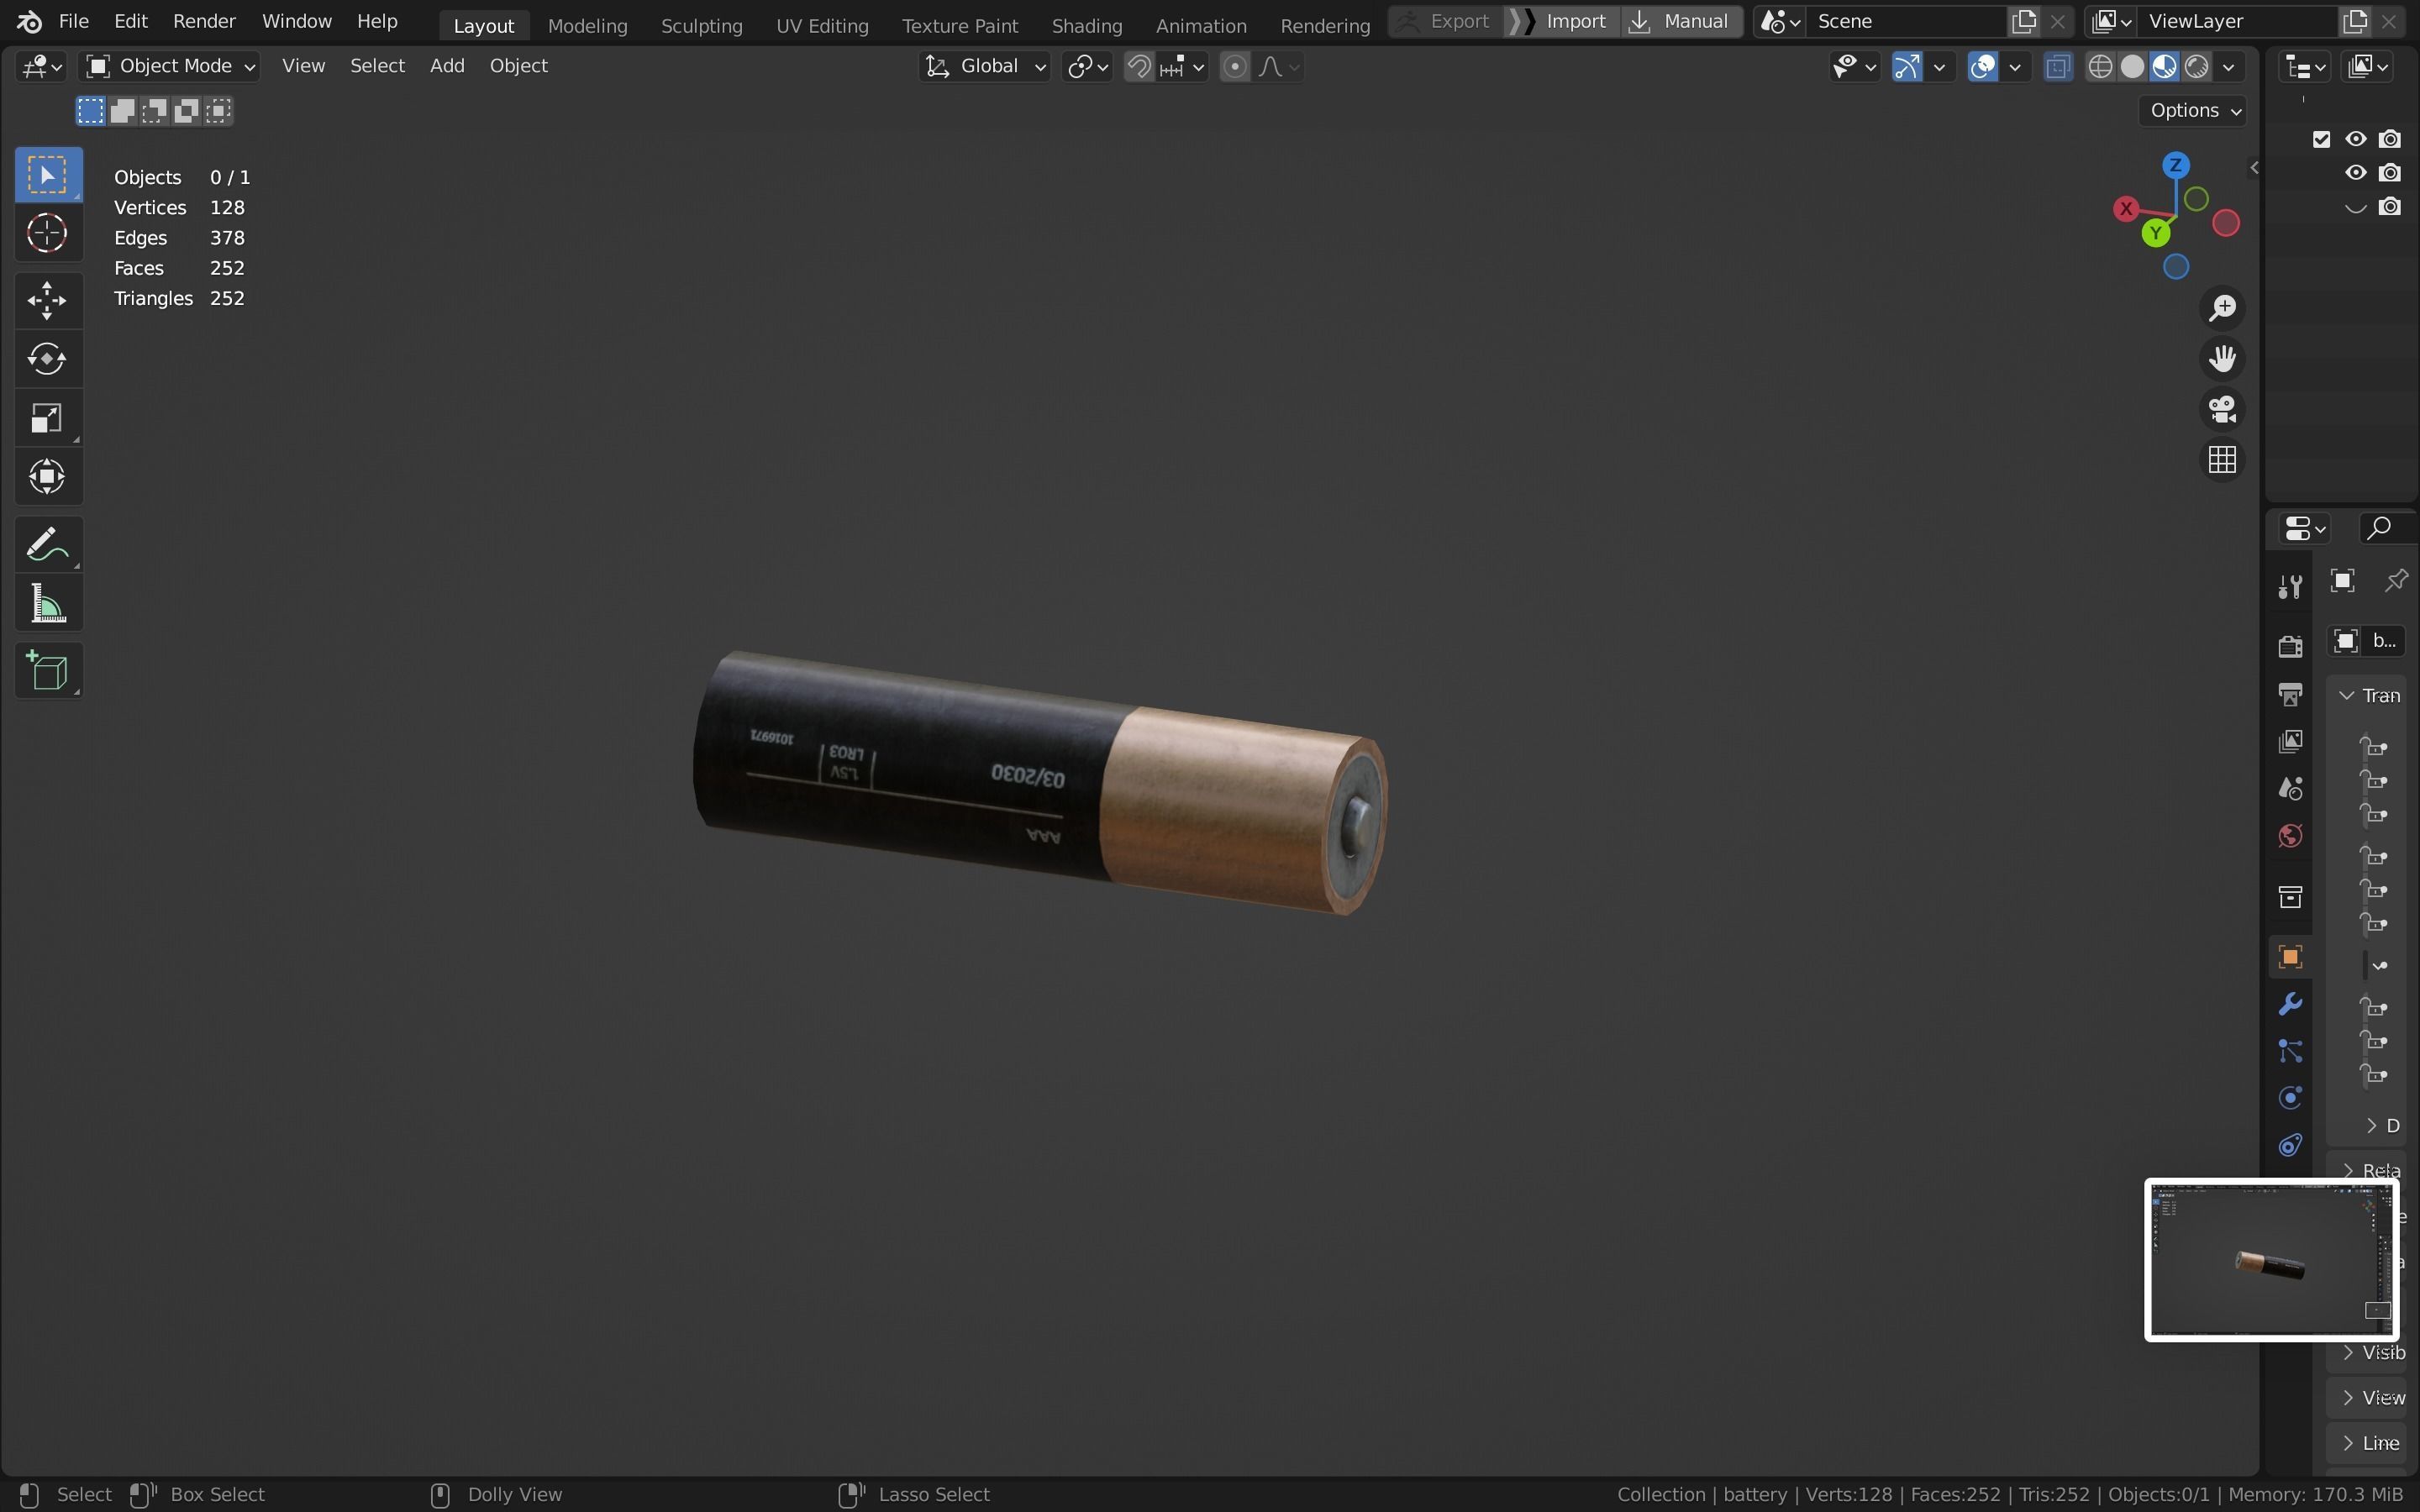
Task: Switch to Material Preview shading
Action: (x=2164, y=67)
